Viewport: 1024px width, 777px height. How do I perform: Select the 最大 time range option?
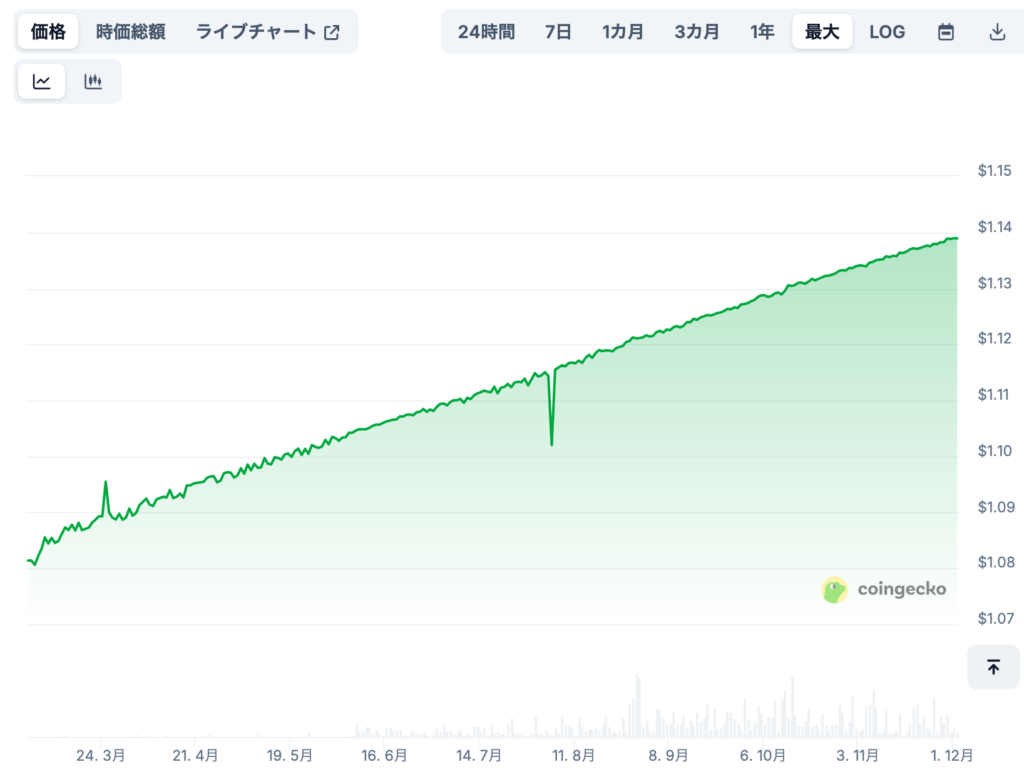821,31
